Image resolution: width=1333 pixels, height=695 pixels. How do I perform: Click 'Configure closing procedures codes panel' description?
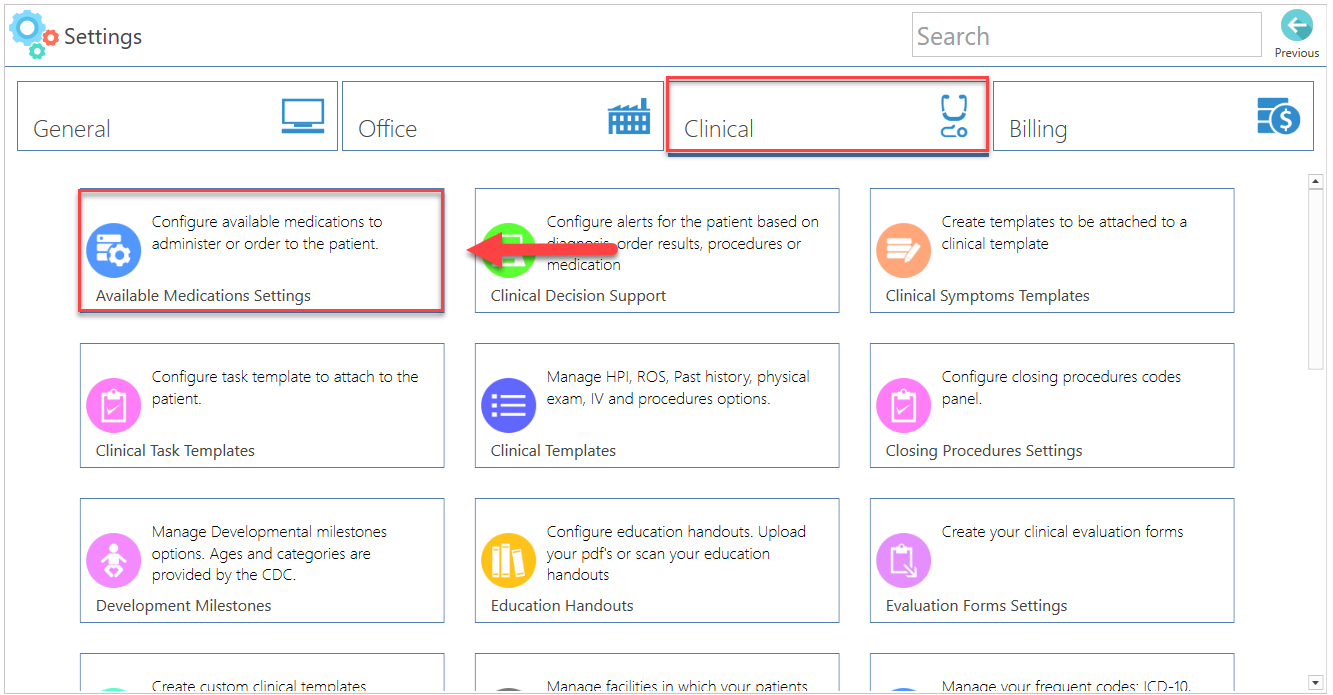[1061, 388]
